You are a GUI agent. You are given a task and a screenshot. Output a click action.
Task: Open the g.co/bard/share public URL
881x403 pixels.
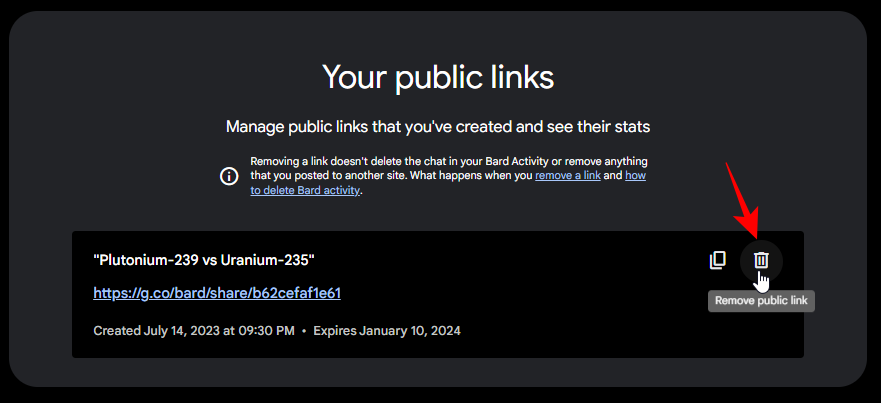pos(217,293)
